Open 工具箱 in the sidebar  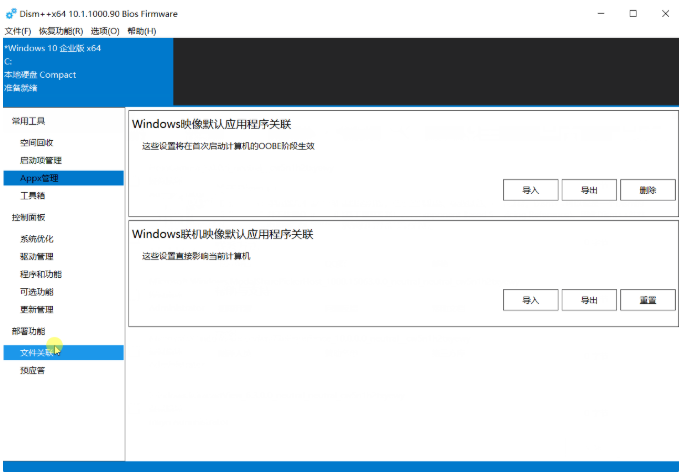point(63,195)
